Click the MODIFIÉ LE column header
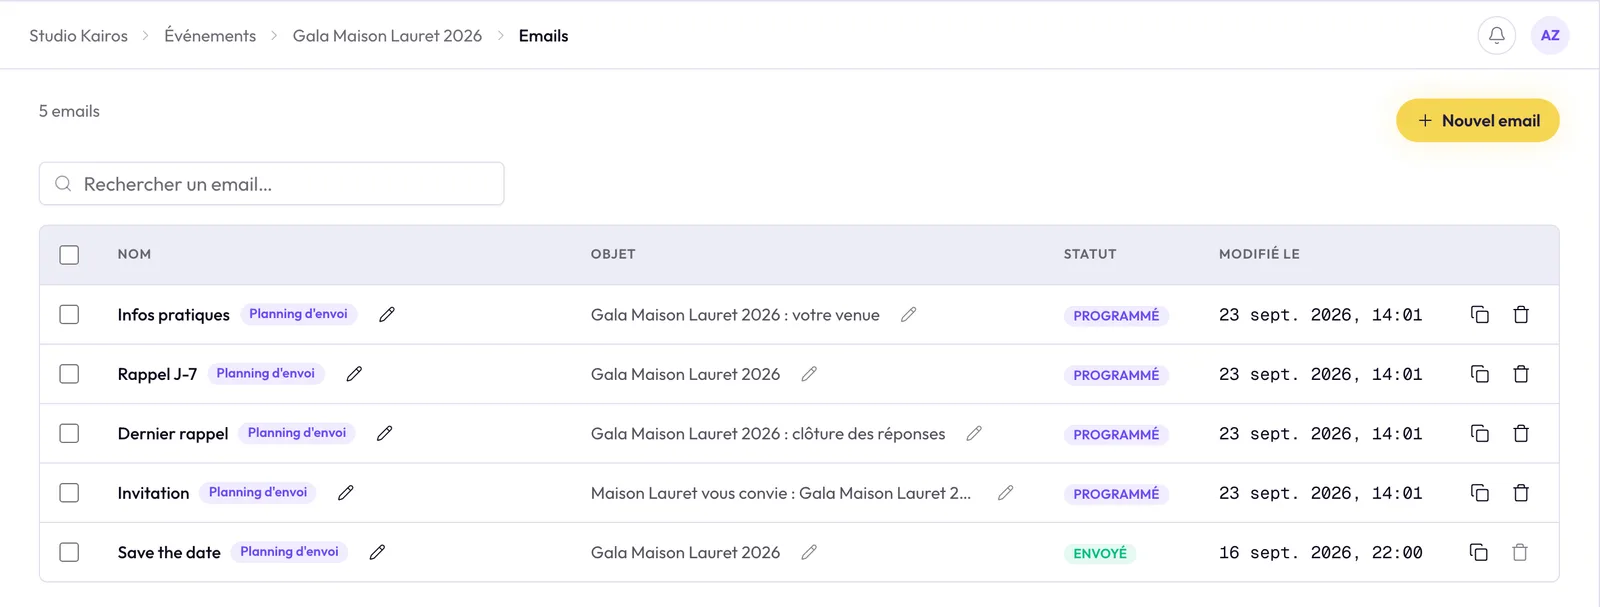The image size is (1600, 607). coord(1259,255)
